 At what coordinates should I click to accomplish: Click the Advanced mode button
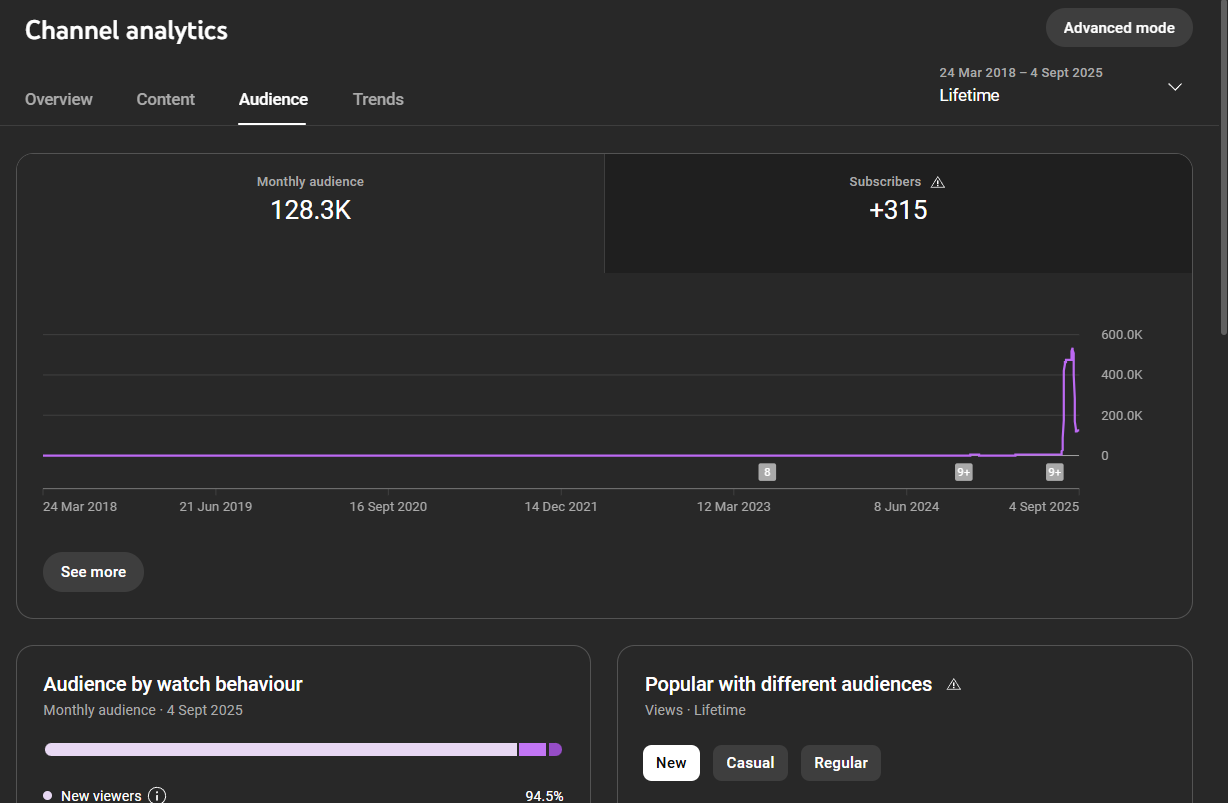coord(1119,28)
